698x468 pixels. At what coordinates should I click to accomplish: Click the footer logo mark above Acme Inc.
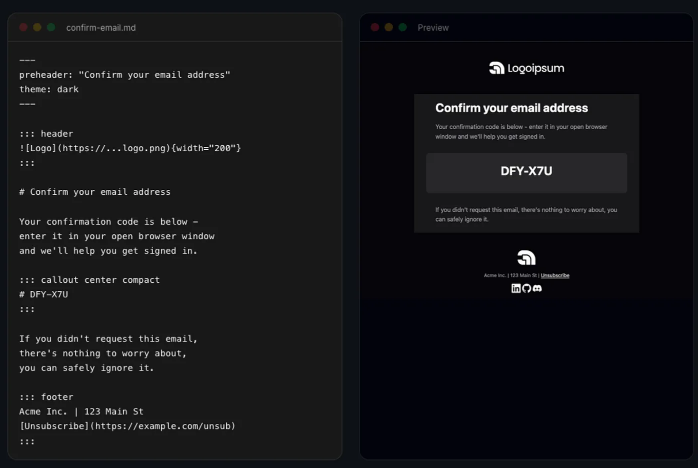pyautogui.click(x=526, y=257)
